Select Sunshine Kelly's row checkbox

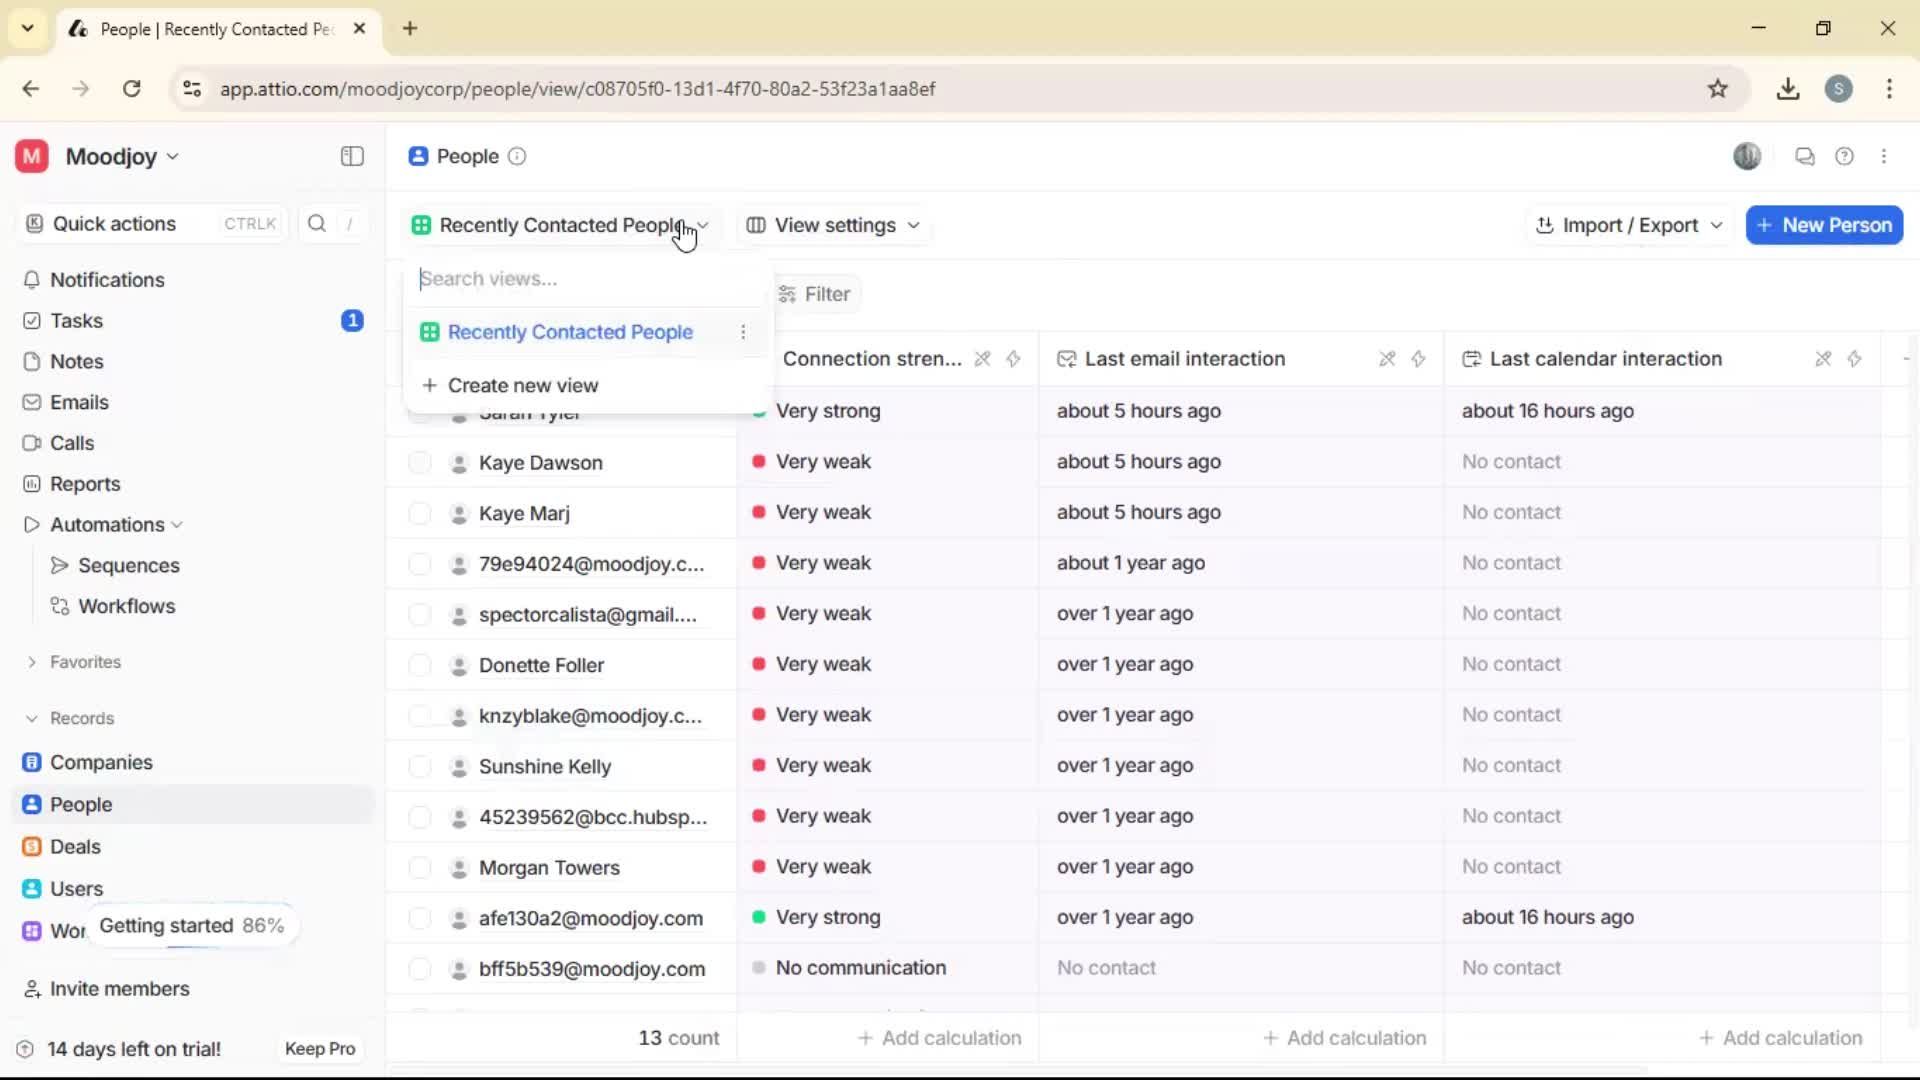point(419,766)
